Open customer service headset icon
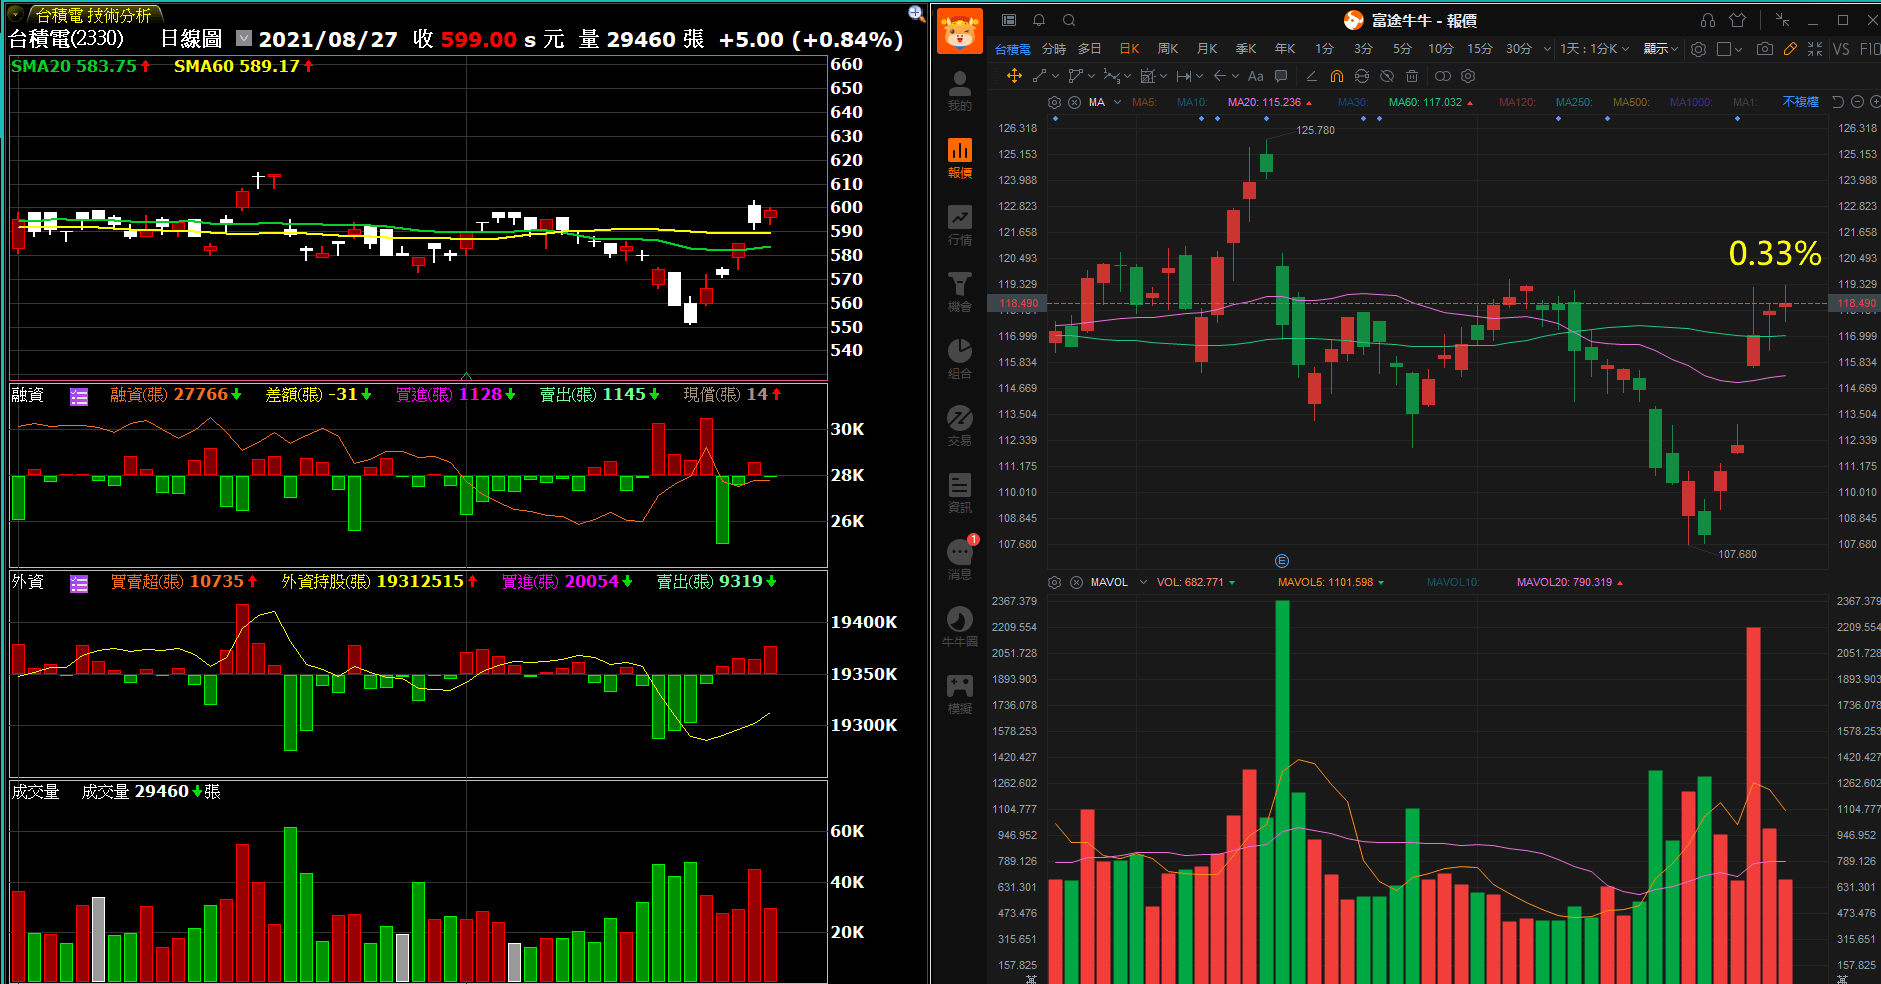 (1708, 20)
